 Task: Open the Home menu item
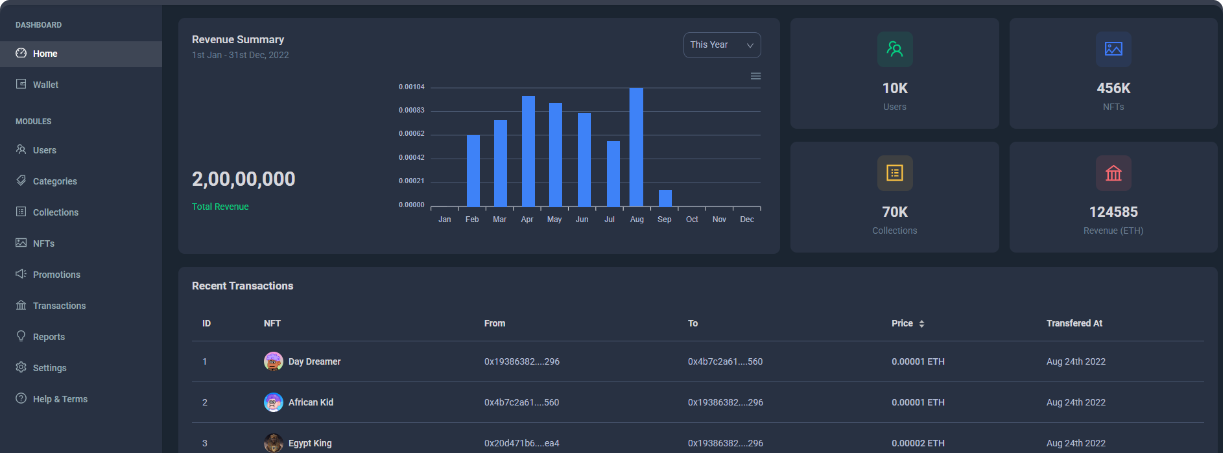coord(81,54)
